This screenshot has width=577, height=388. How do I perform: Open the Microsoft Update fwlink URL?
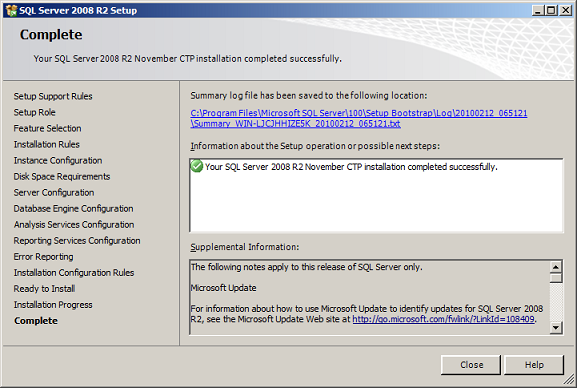coord(443,319)
